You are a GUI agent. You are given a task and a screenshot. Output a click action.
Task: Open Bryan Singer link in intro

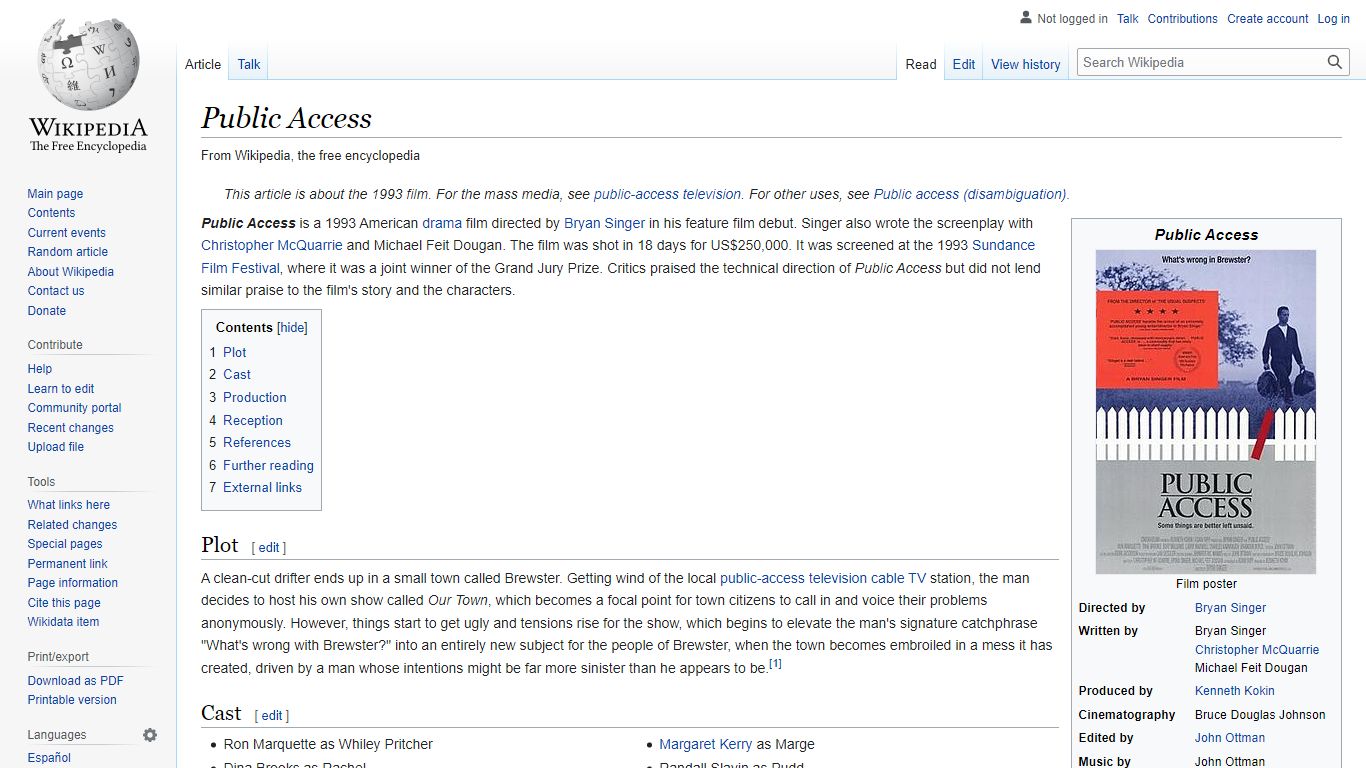click(x=604, y=223)
